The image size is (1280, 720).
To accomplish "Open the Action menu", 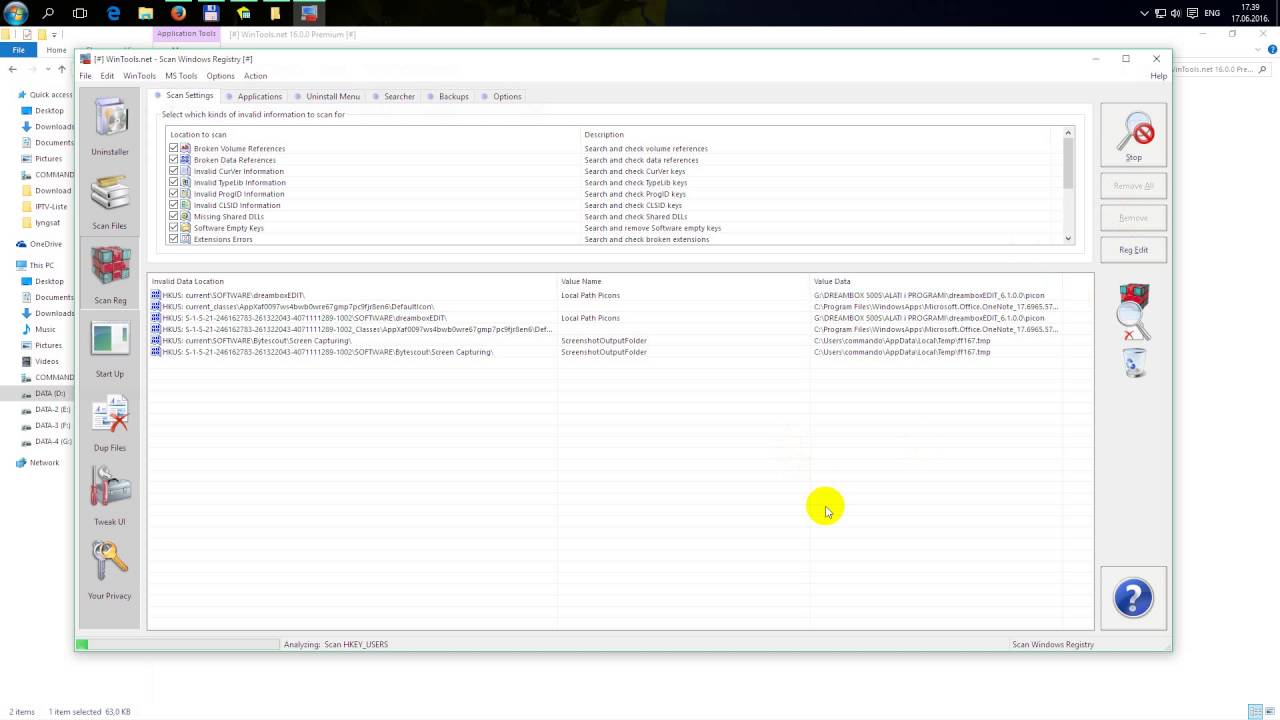I will click(x=255, y=76).
